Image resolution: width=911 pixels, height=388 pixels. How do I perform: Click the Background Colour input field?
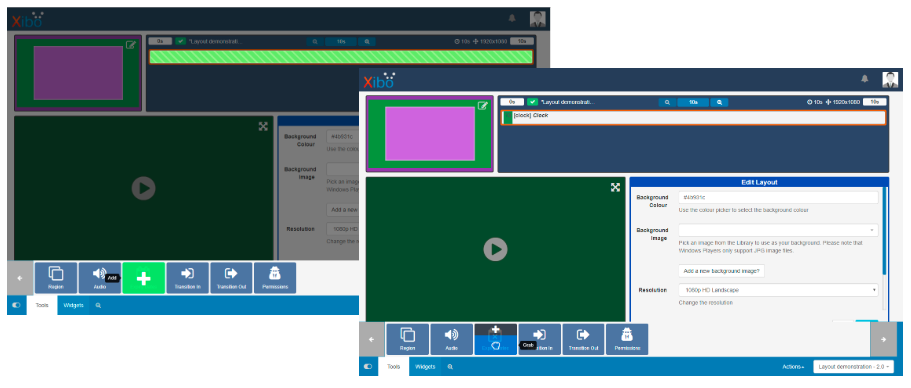click(778, 197)
